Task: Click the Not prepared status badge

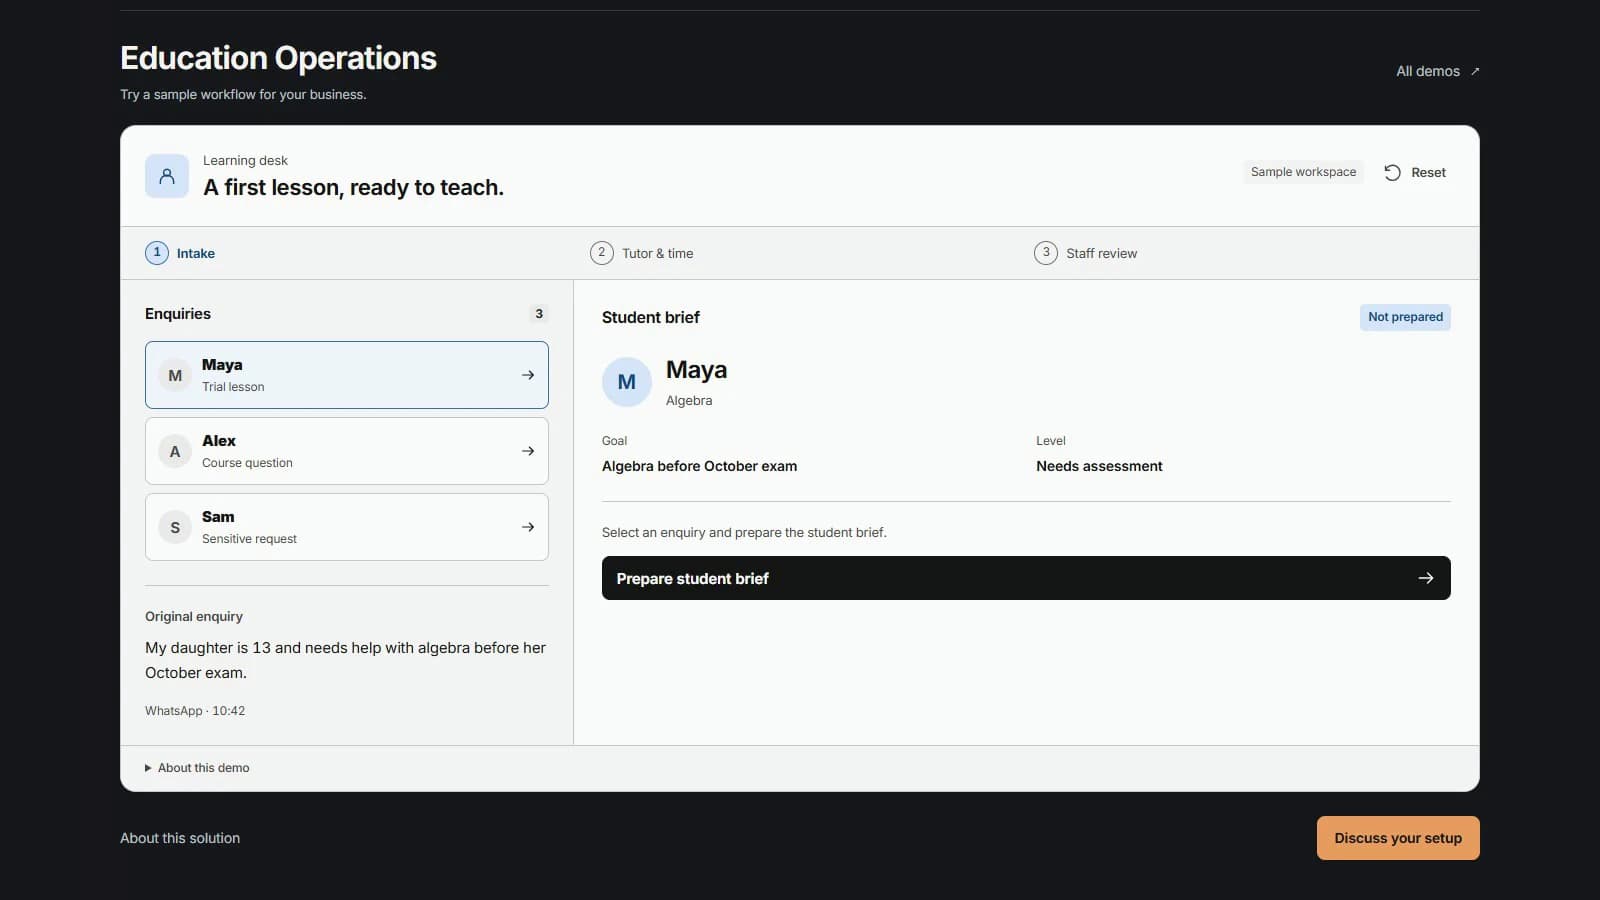Action: tap(1405, 317)
